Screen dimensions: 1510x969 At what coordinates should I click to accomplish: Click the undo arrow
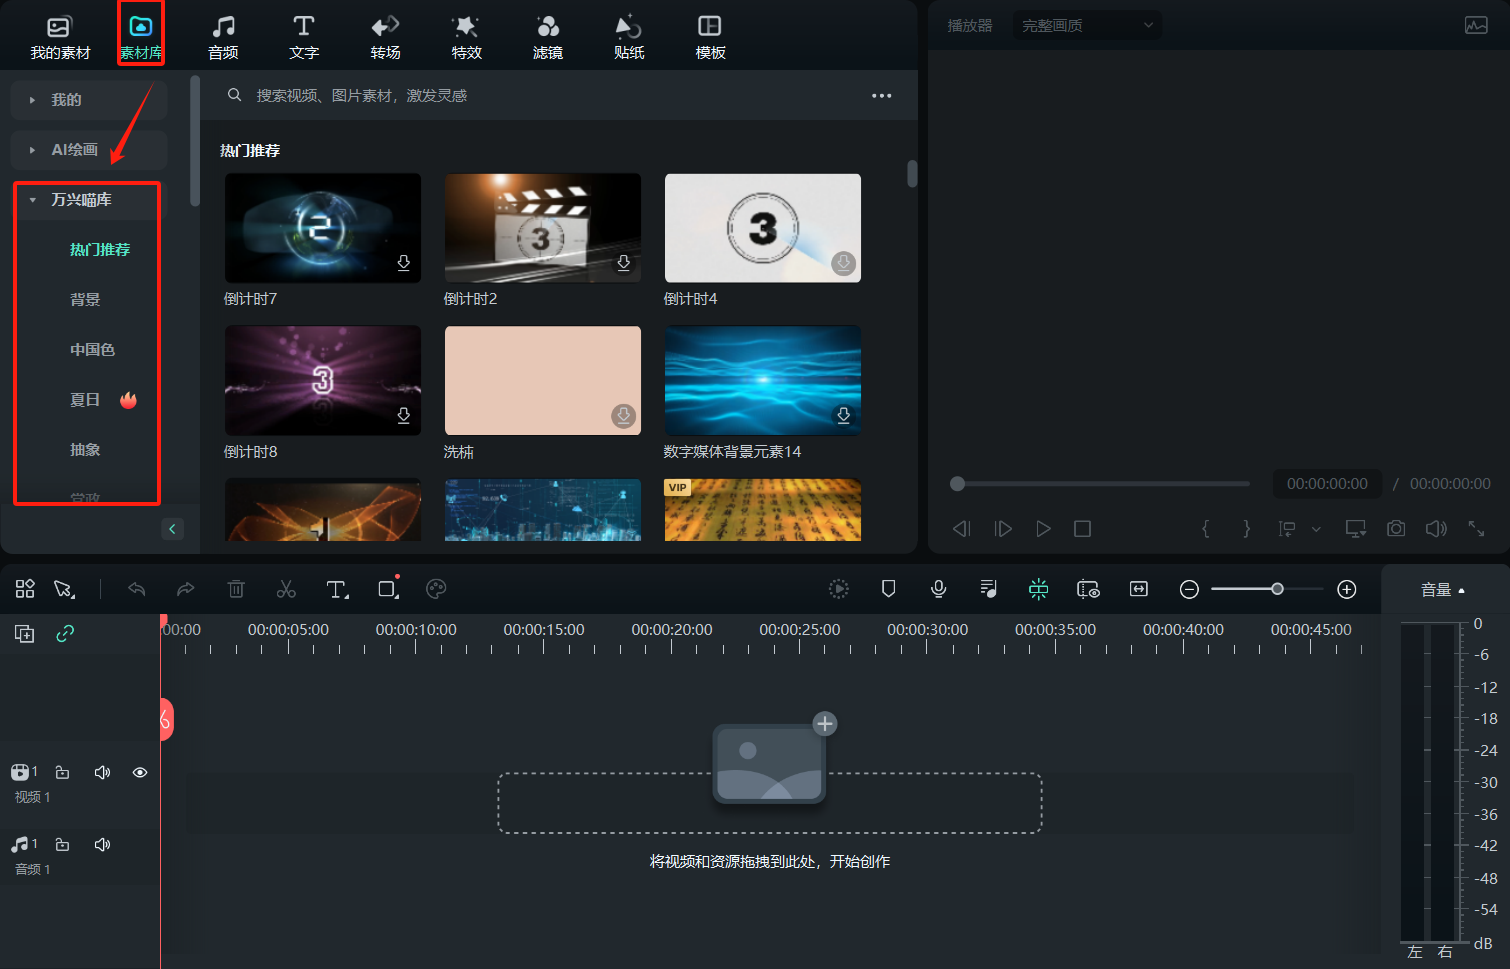[137, 589]
